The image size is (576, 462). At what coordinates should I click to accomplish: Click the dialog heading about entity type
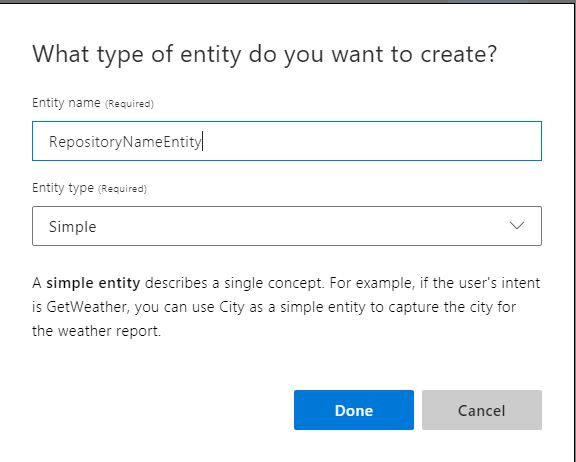pyautogui.click(x=264, y=54)
